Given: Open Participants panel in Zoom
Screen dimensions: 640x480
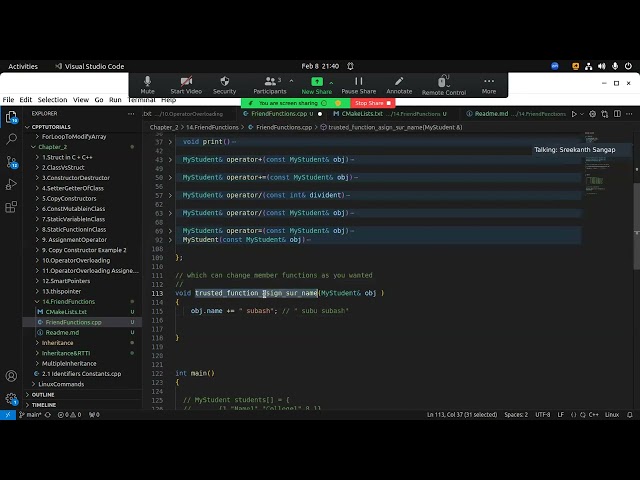Looking at the screenshot, I should pos(270,85).
